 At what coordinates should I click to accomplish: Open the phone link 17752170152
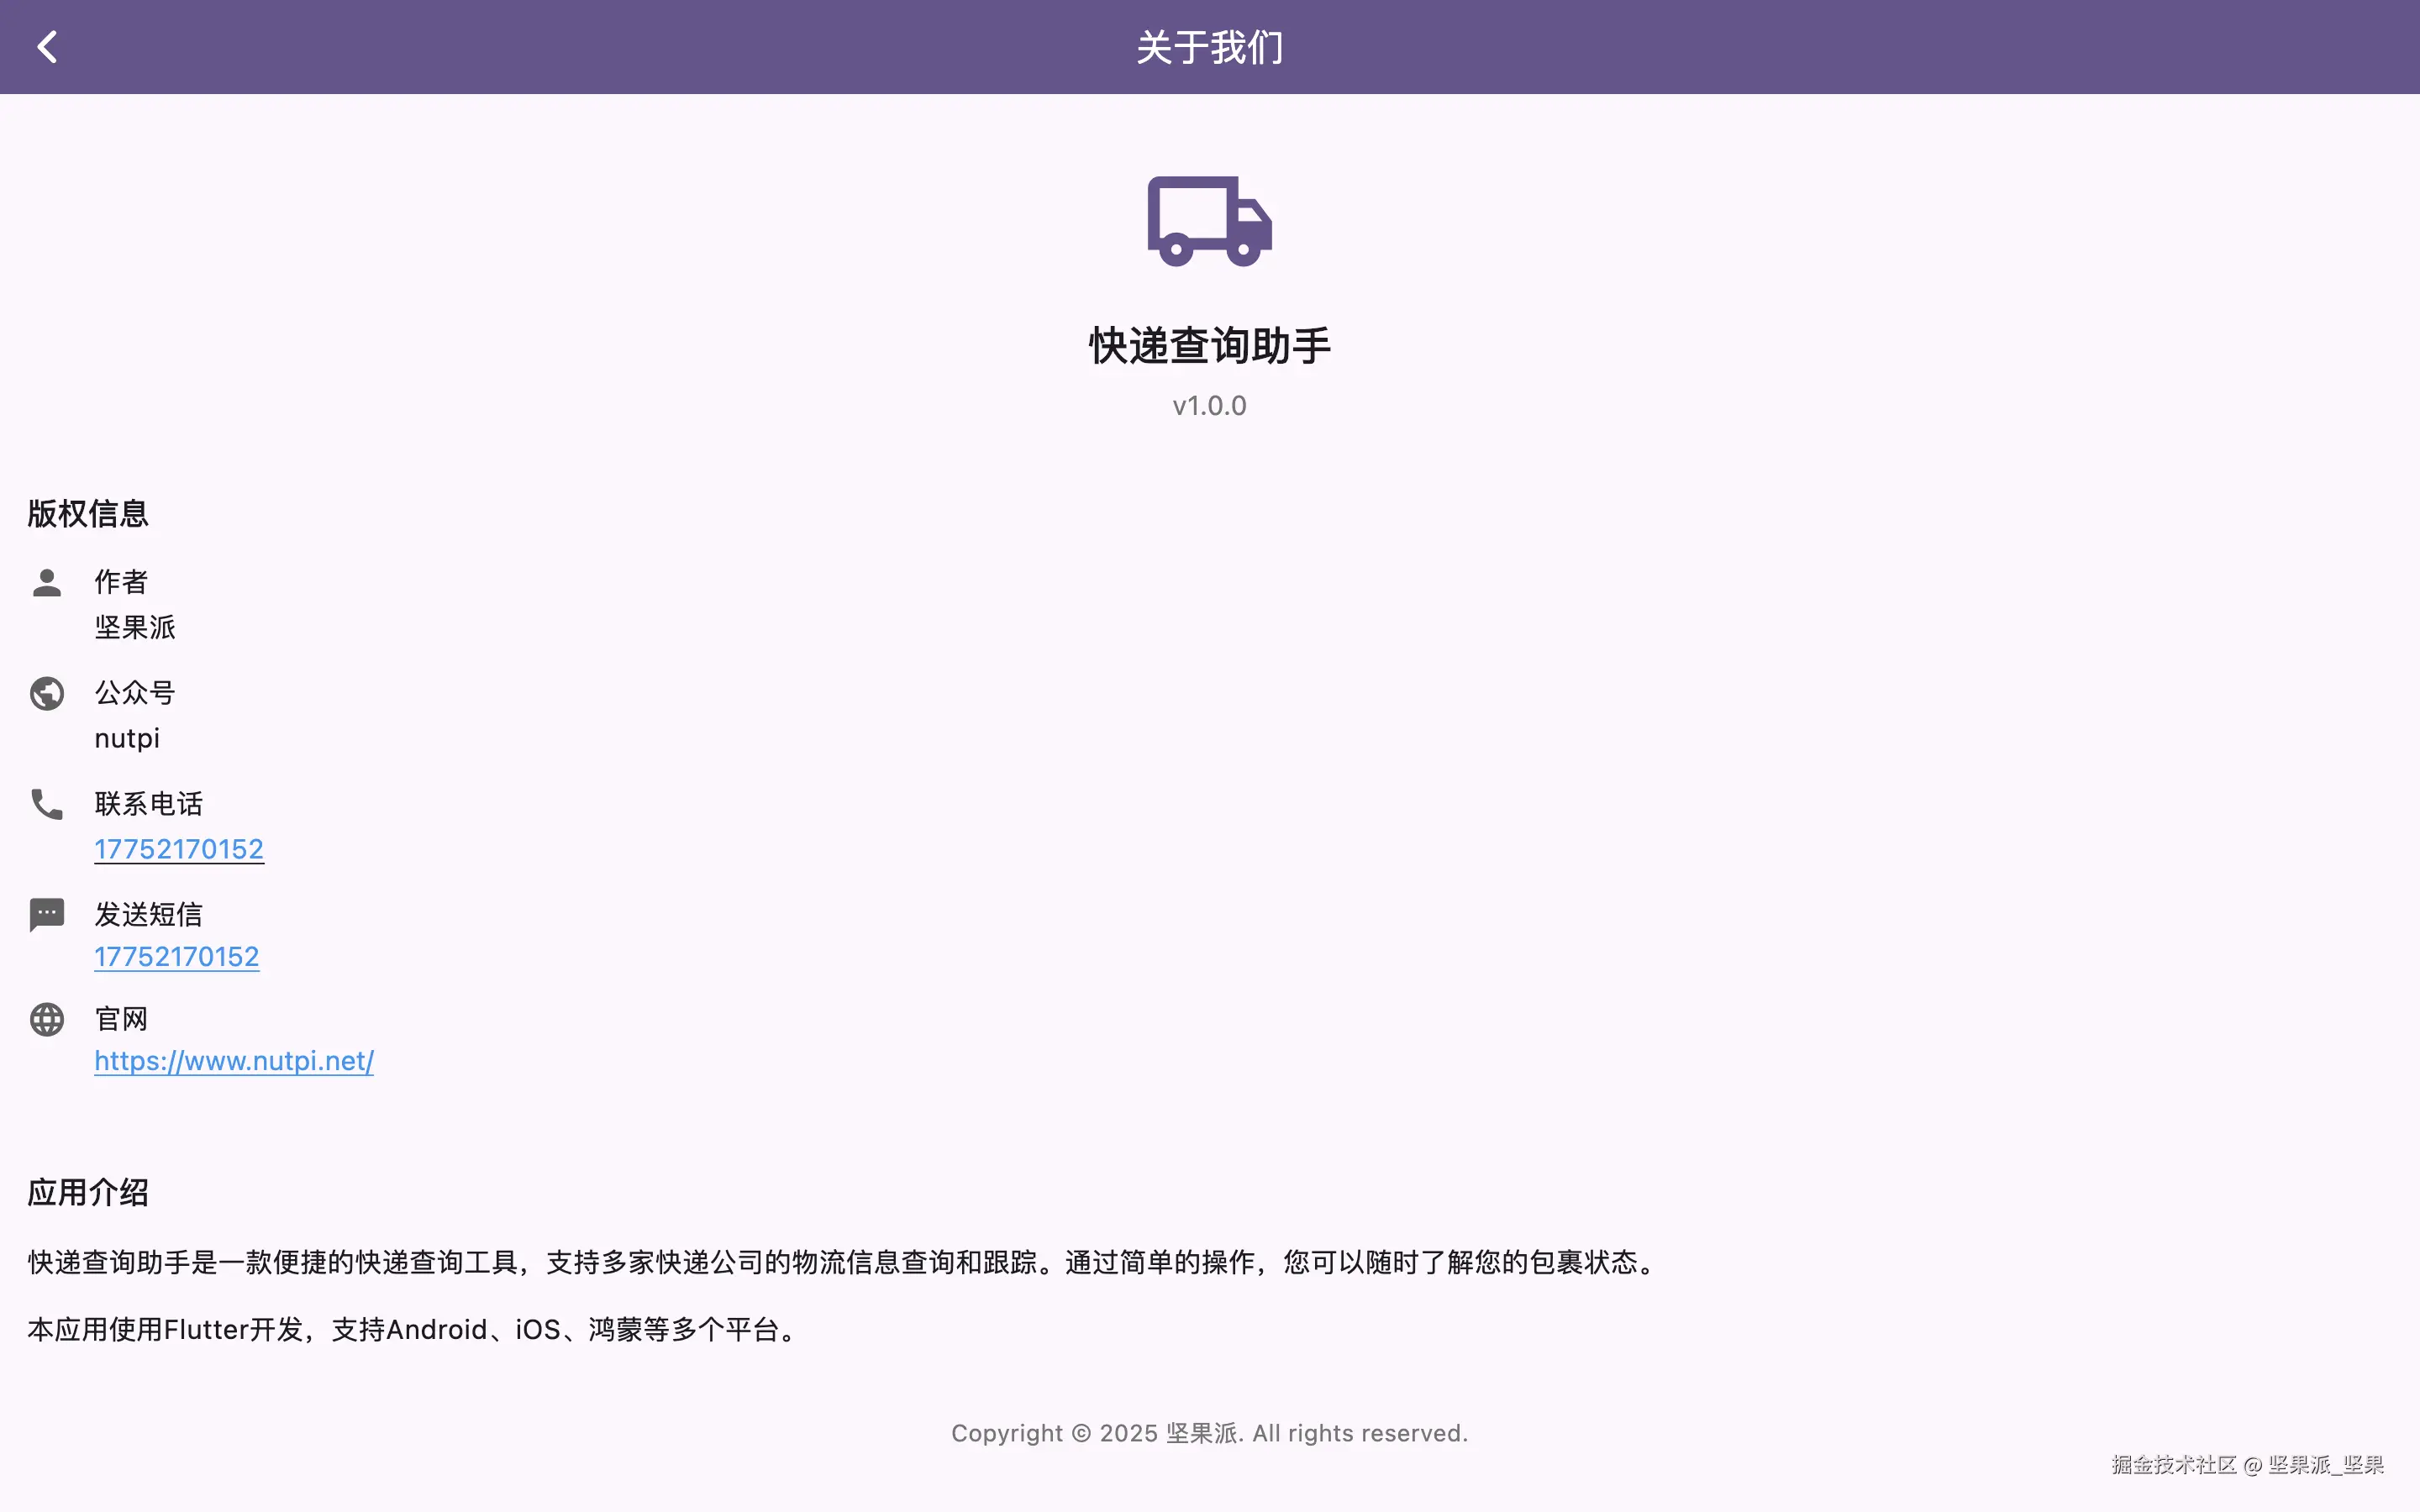click(x=179, y=848)
